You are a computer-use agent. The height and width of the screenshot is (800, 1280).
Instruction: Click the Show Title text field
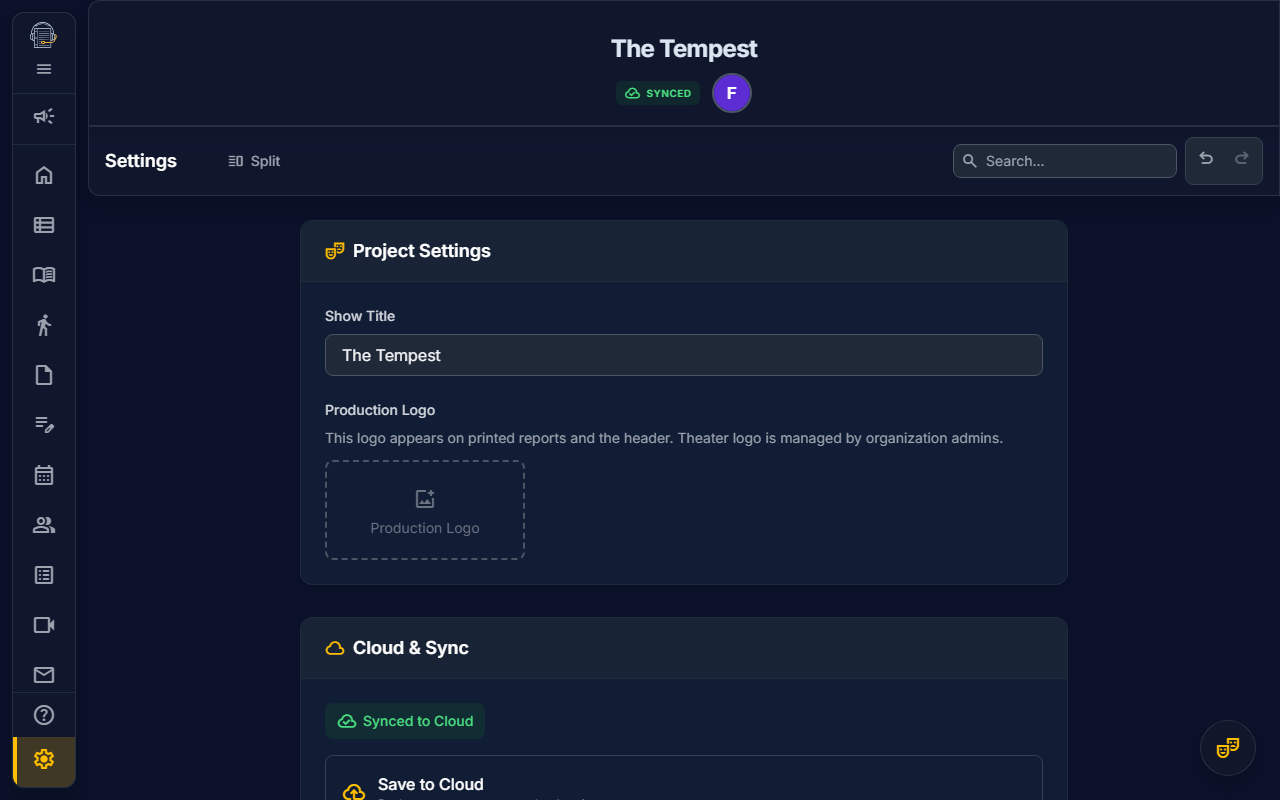683,355
